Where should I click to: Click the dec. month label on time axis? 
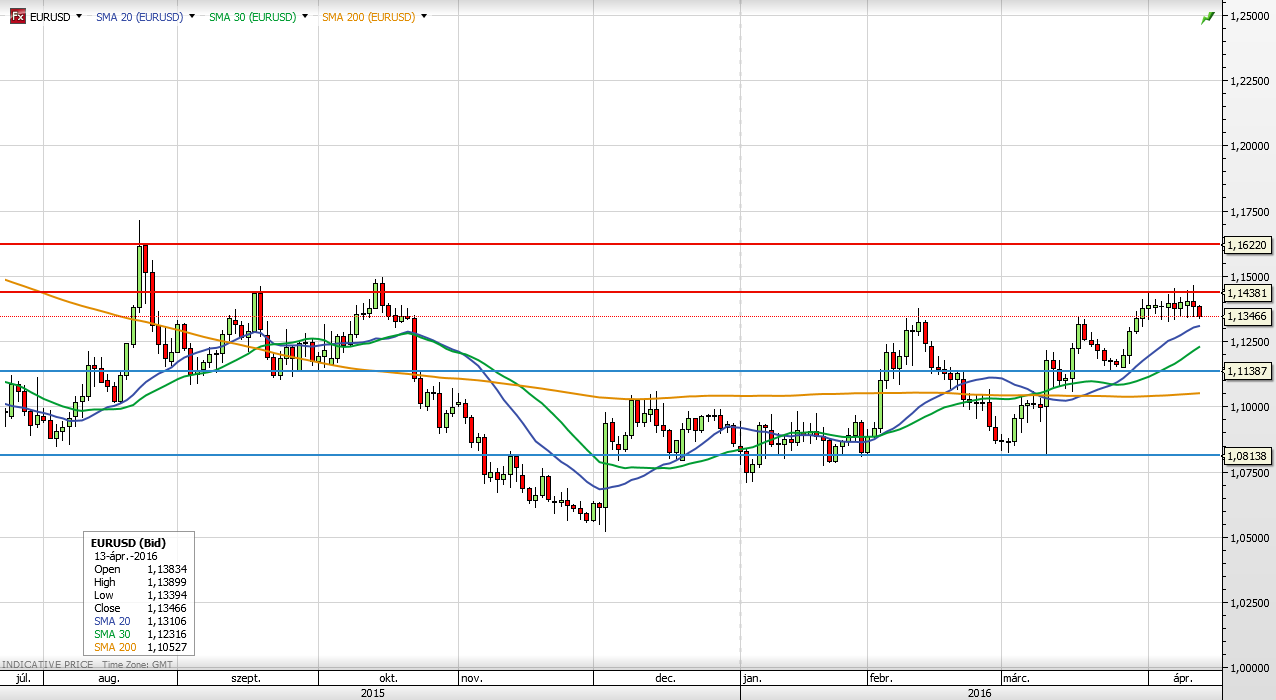click(x=665, y=678)
